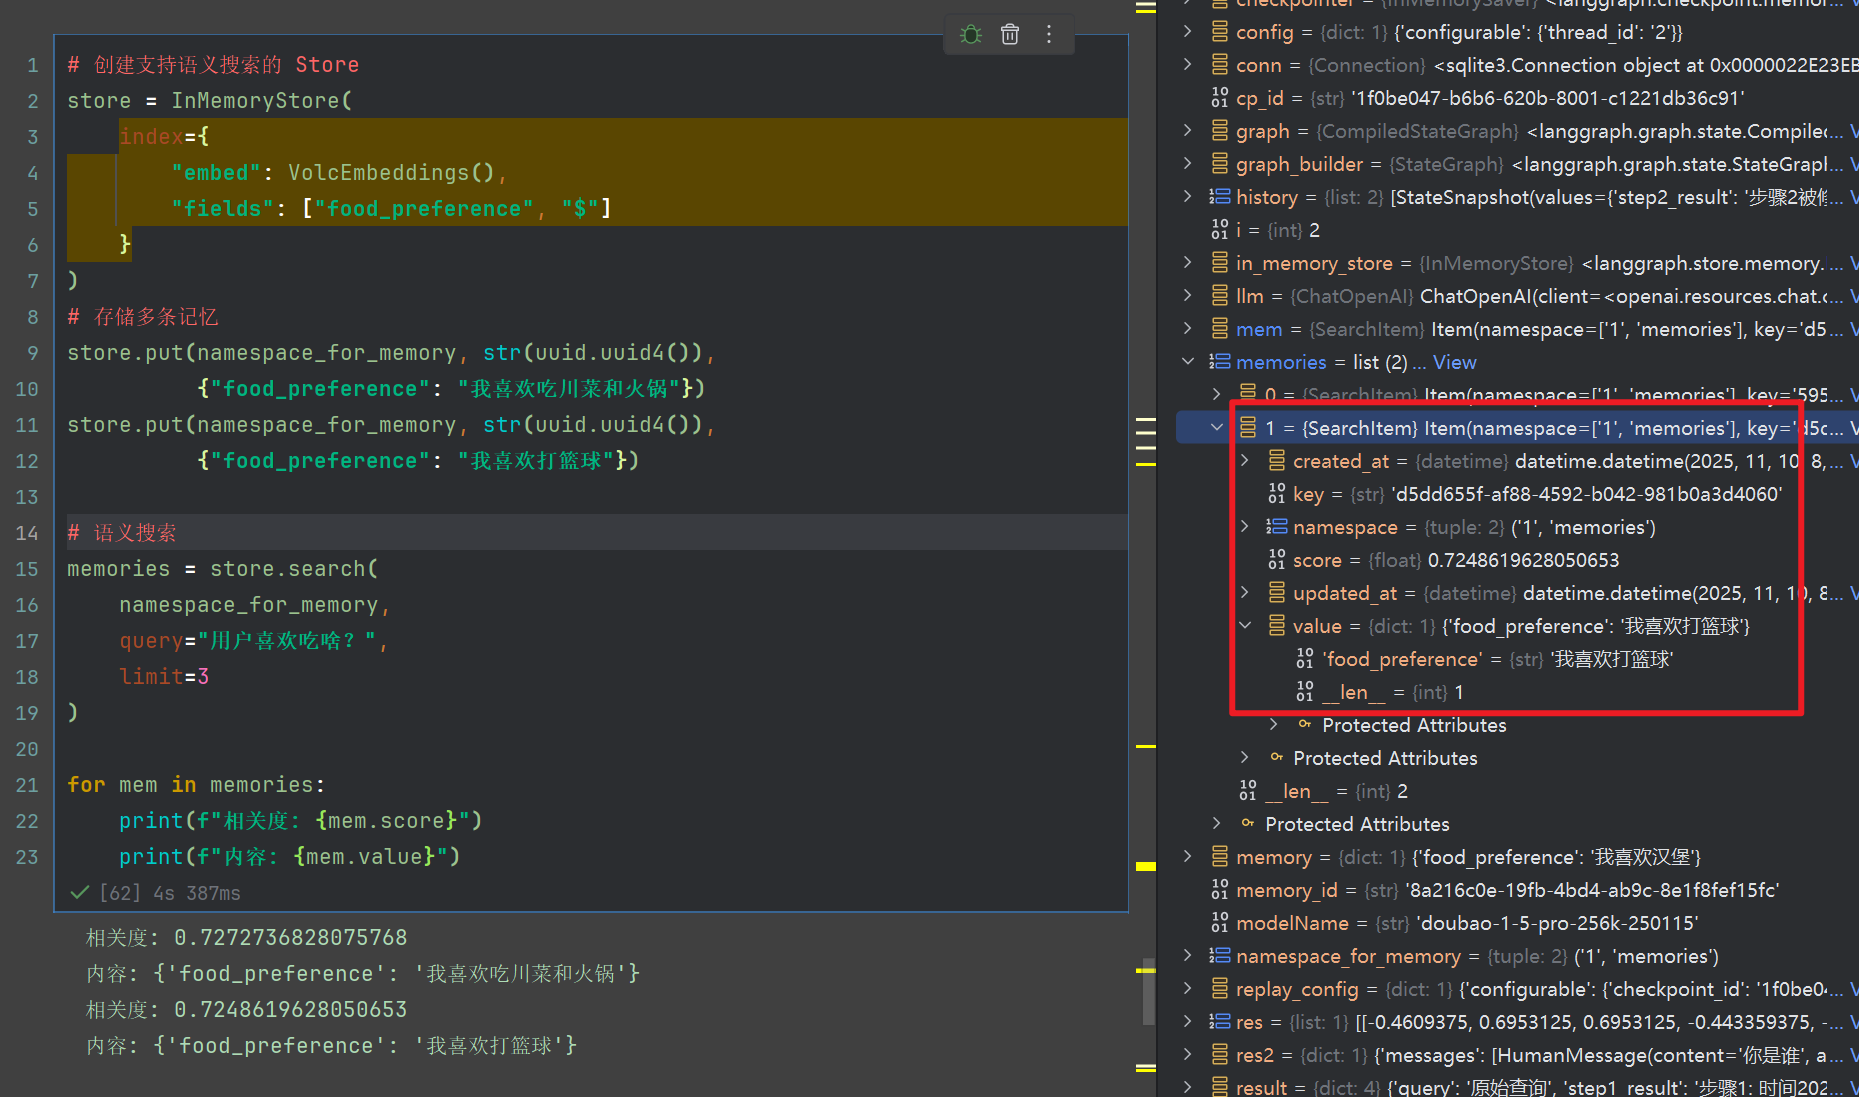Click line number 1 in gutter
The height and width of the screenshot is (1097, 1859).
pyautogui.click(x=33, y=65)
